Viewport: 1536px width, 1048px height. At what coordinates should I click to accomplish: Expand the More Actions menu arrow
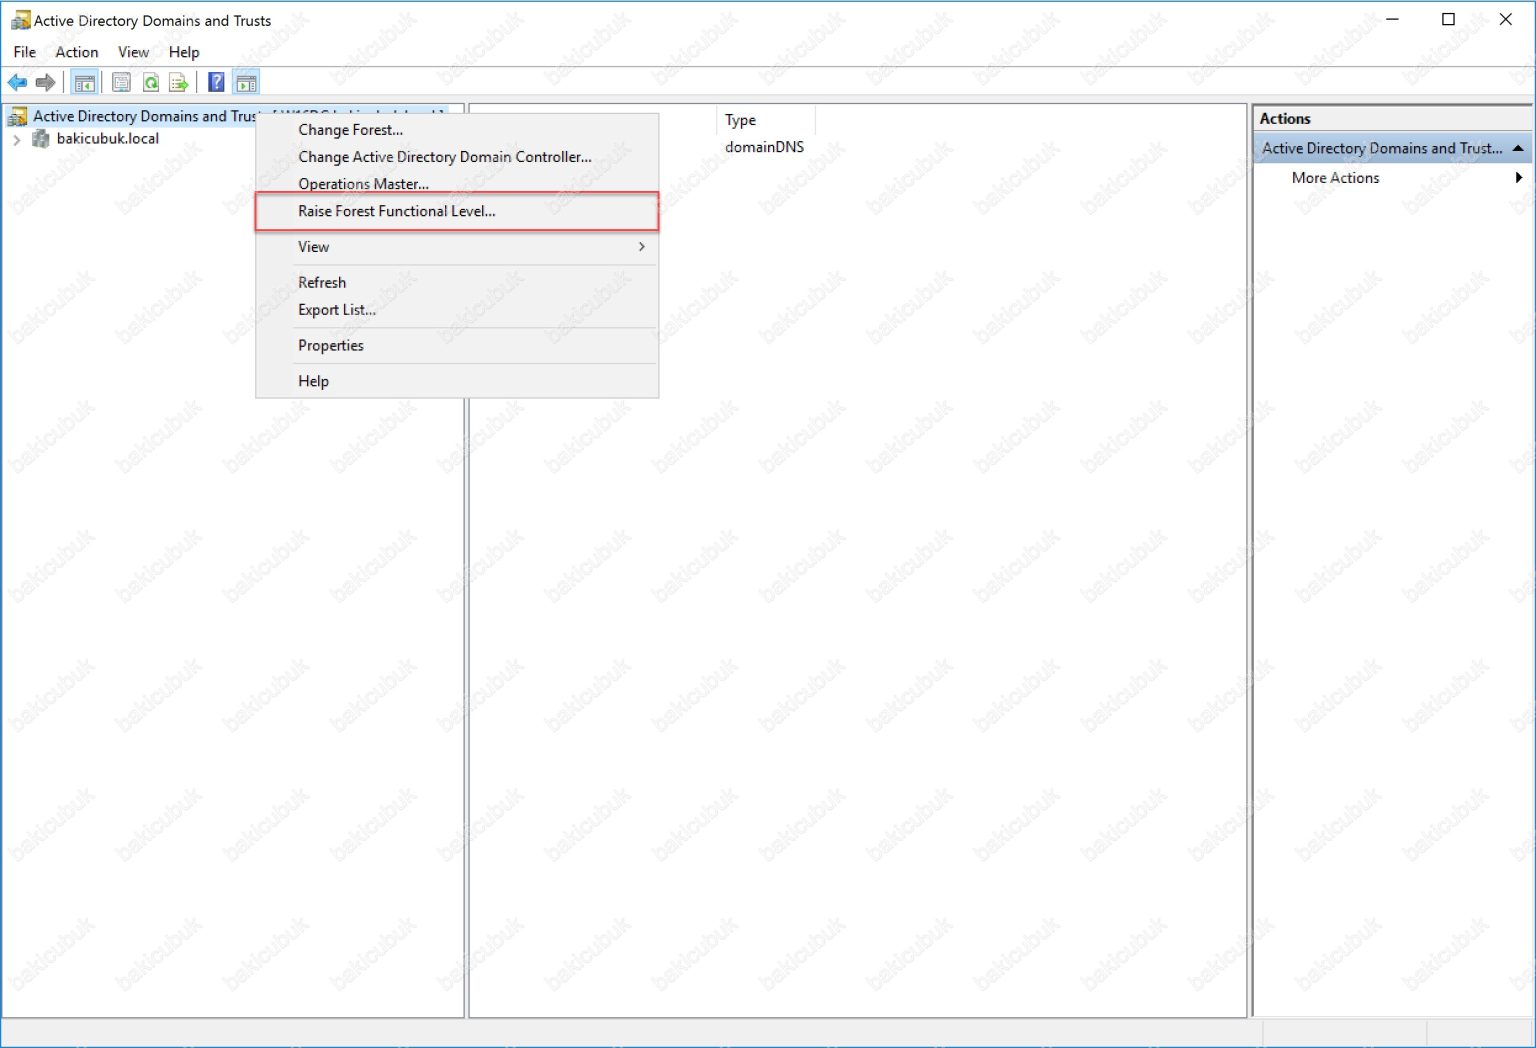[x=1518, y=178]
